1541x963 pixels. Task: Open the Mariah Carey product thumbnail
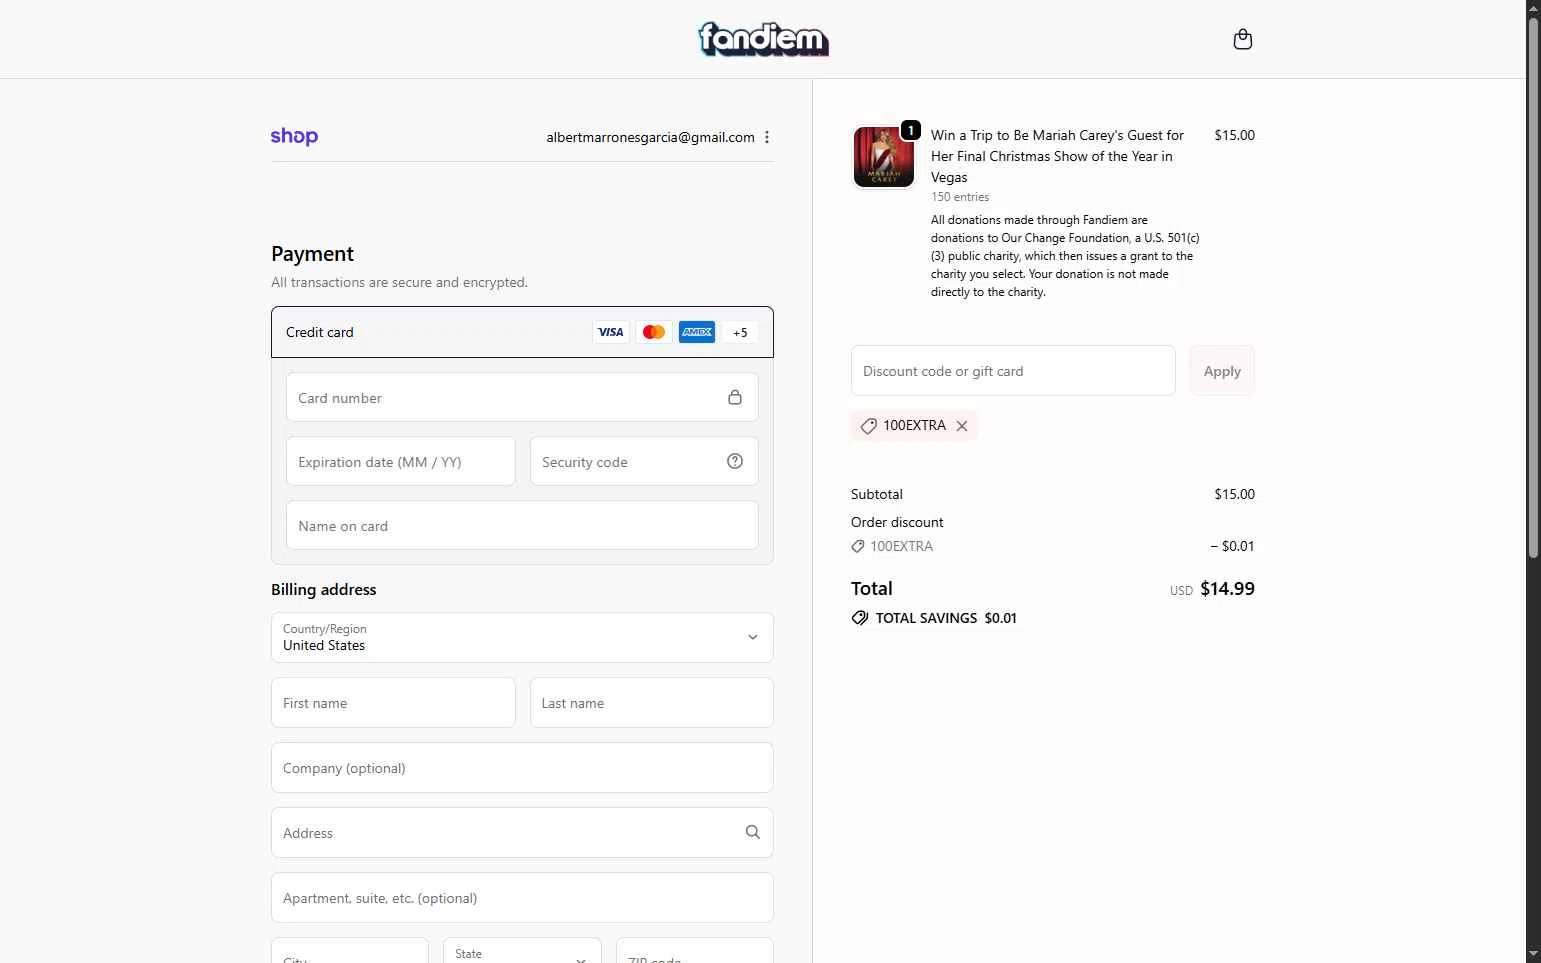(883, 157)
